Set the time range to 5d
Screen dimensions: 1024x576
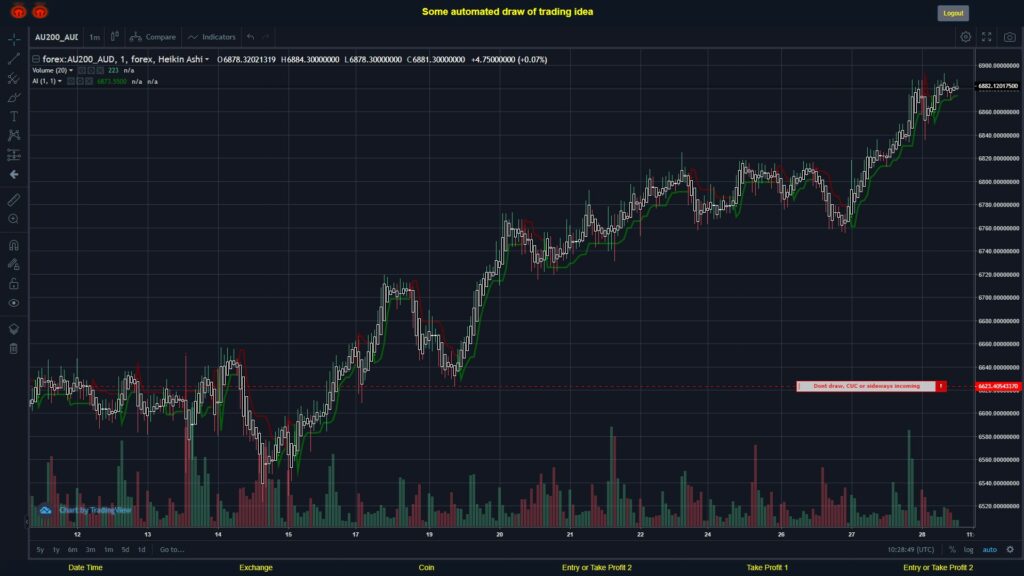tap(125, 550)
